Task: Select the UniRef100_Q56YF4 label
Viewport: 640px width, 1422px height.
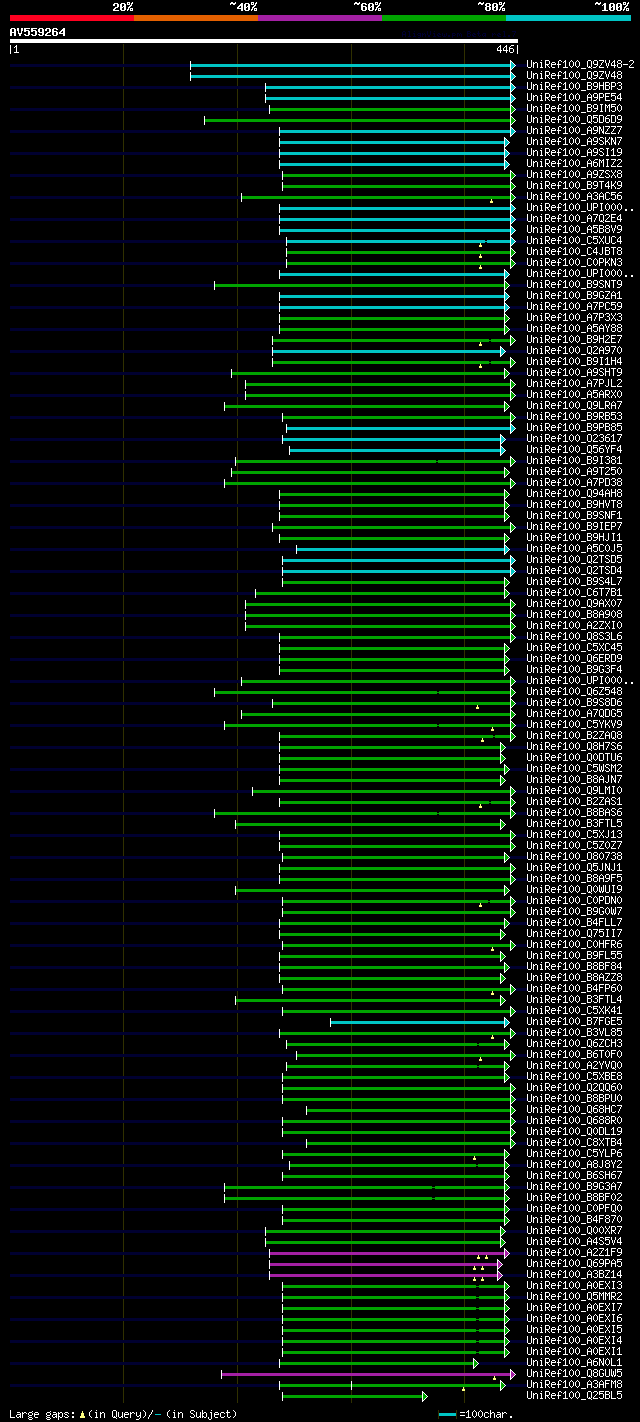Action: [x=574, y=449]
